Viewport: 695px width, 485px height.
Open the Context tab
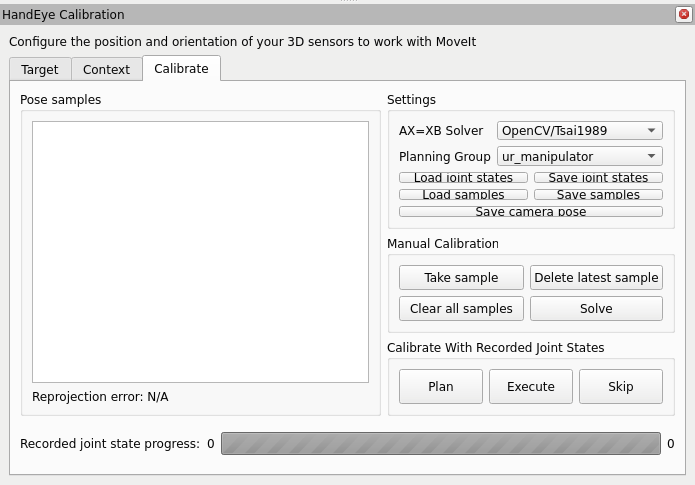click(x=106, y=69)
